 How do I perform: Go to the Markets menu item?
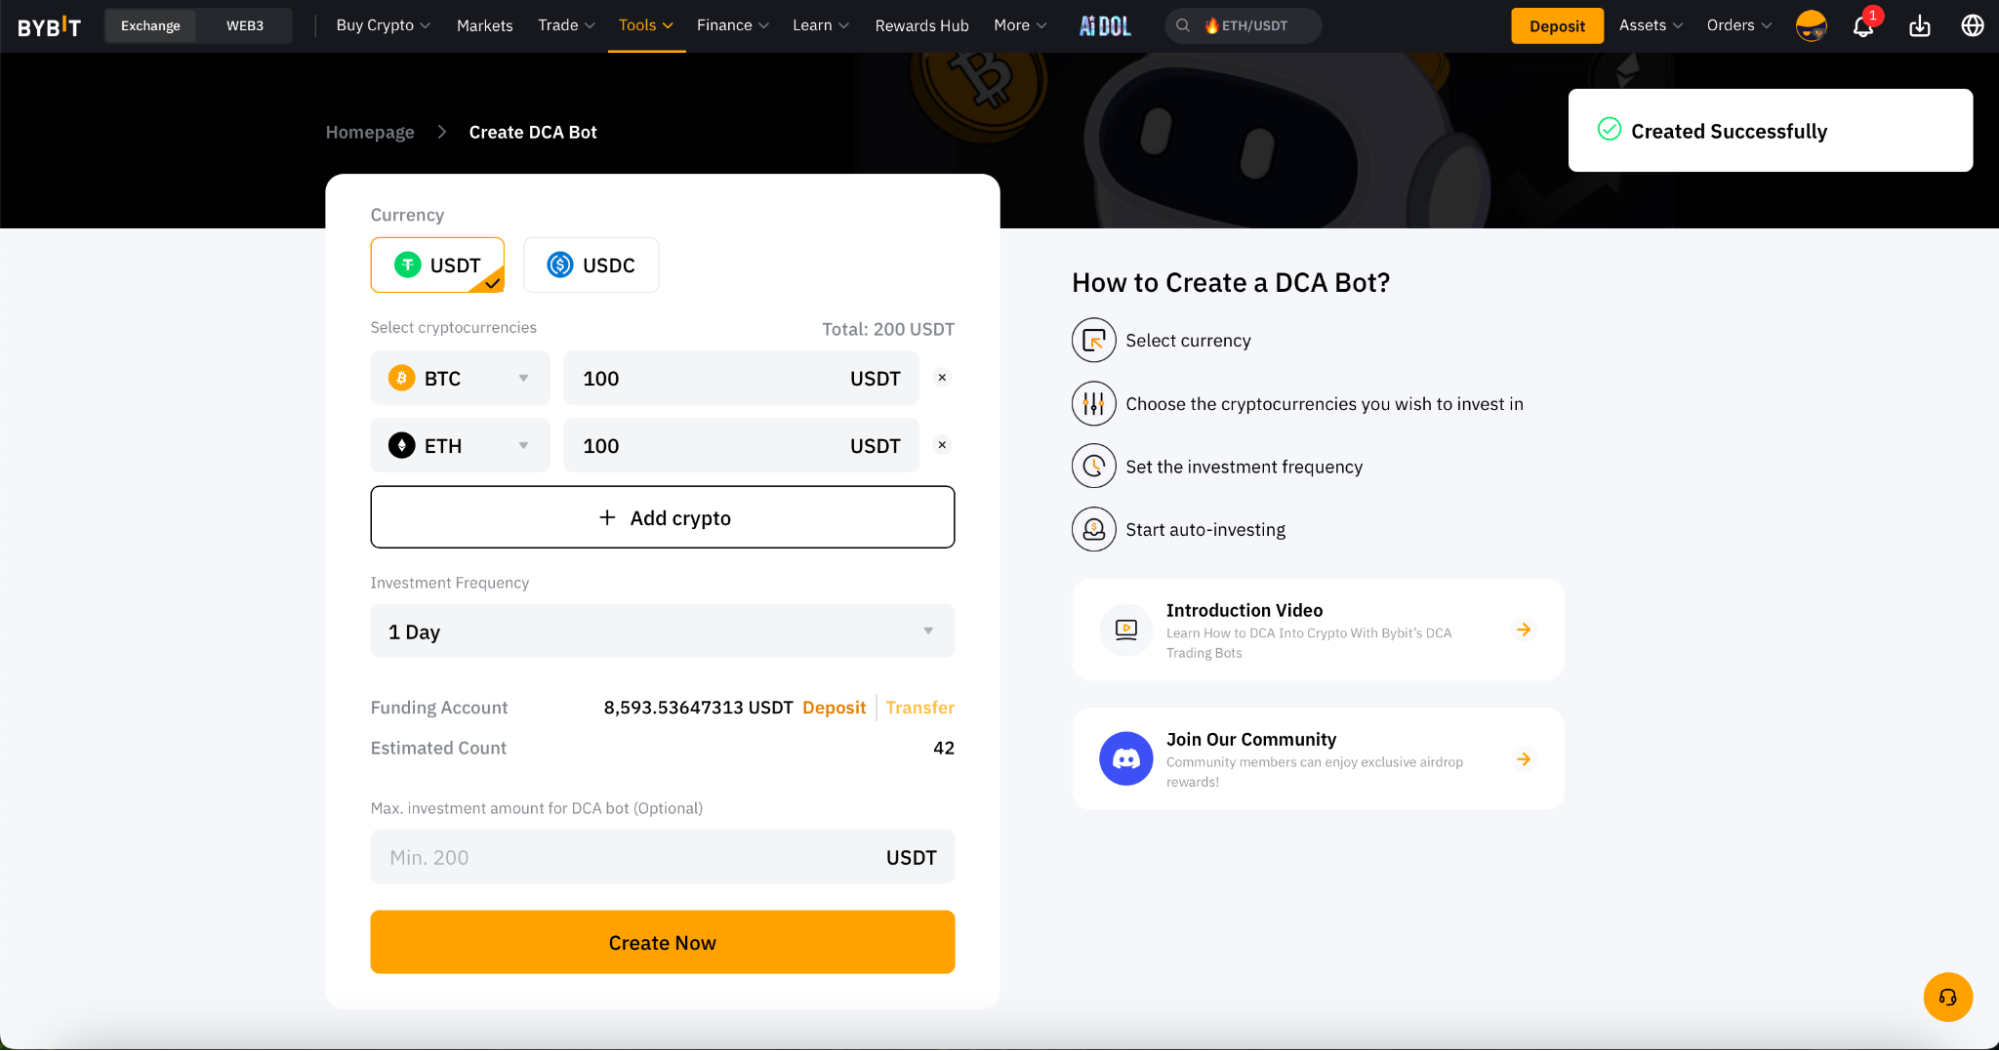pos(484,26)
